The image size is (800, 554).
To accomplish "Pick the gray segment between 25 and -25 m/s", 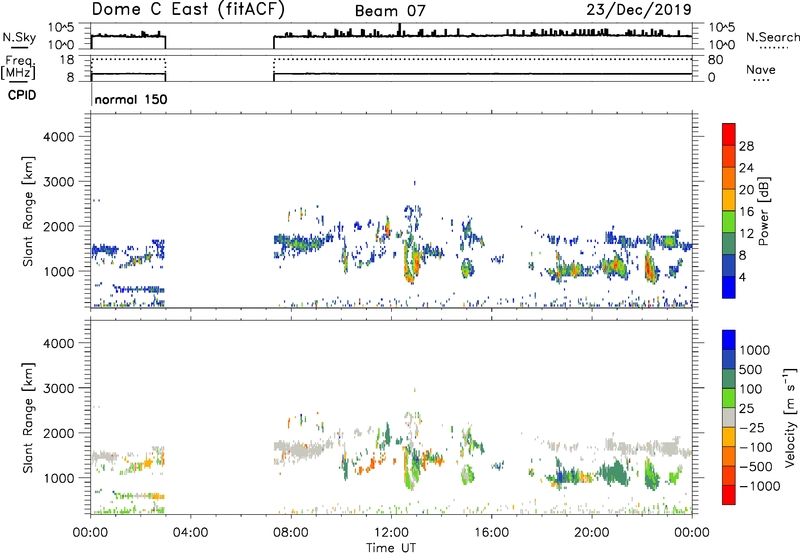I will pos(729,417).
